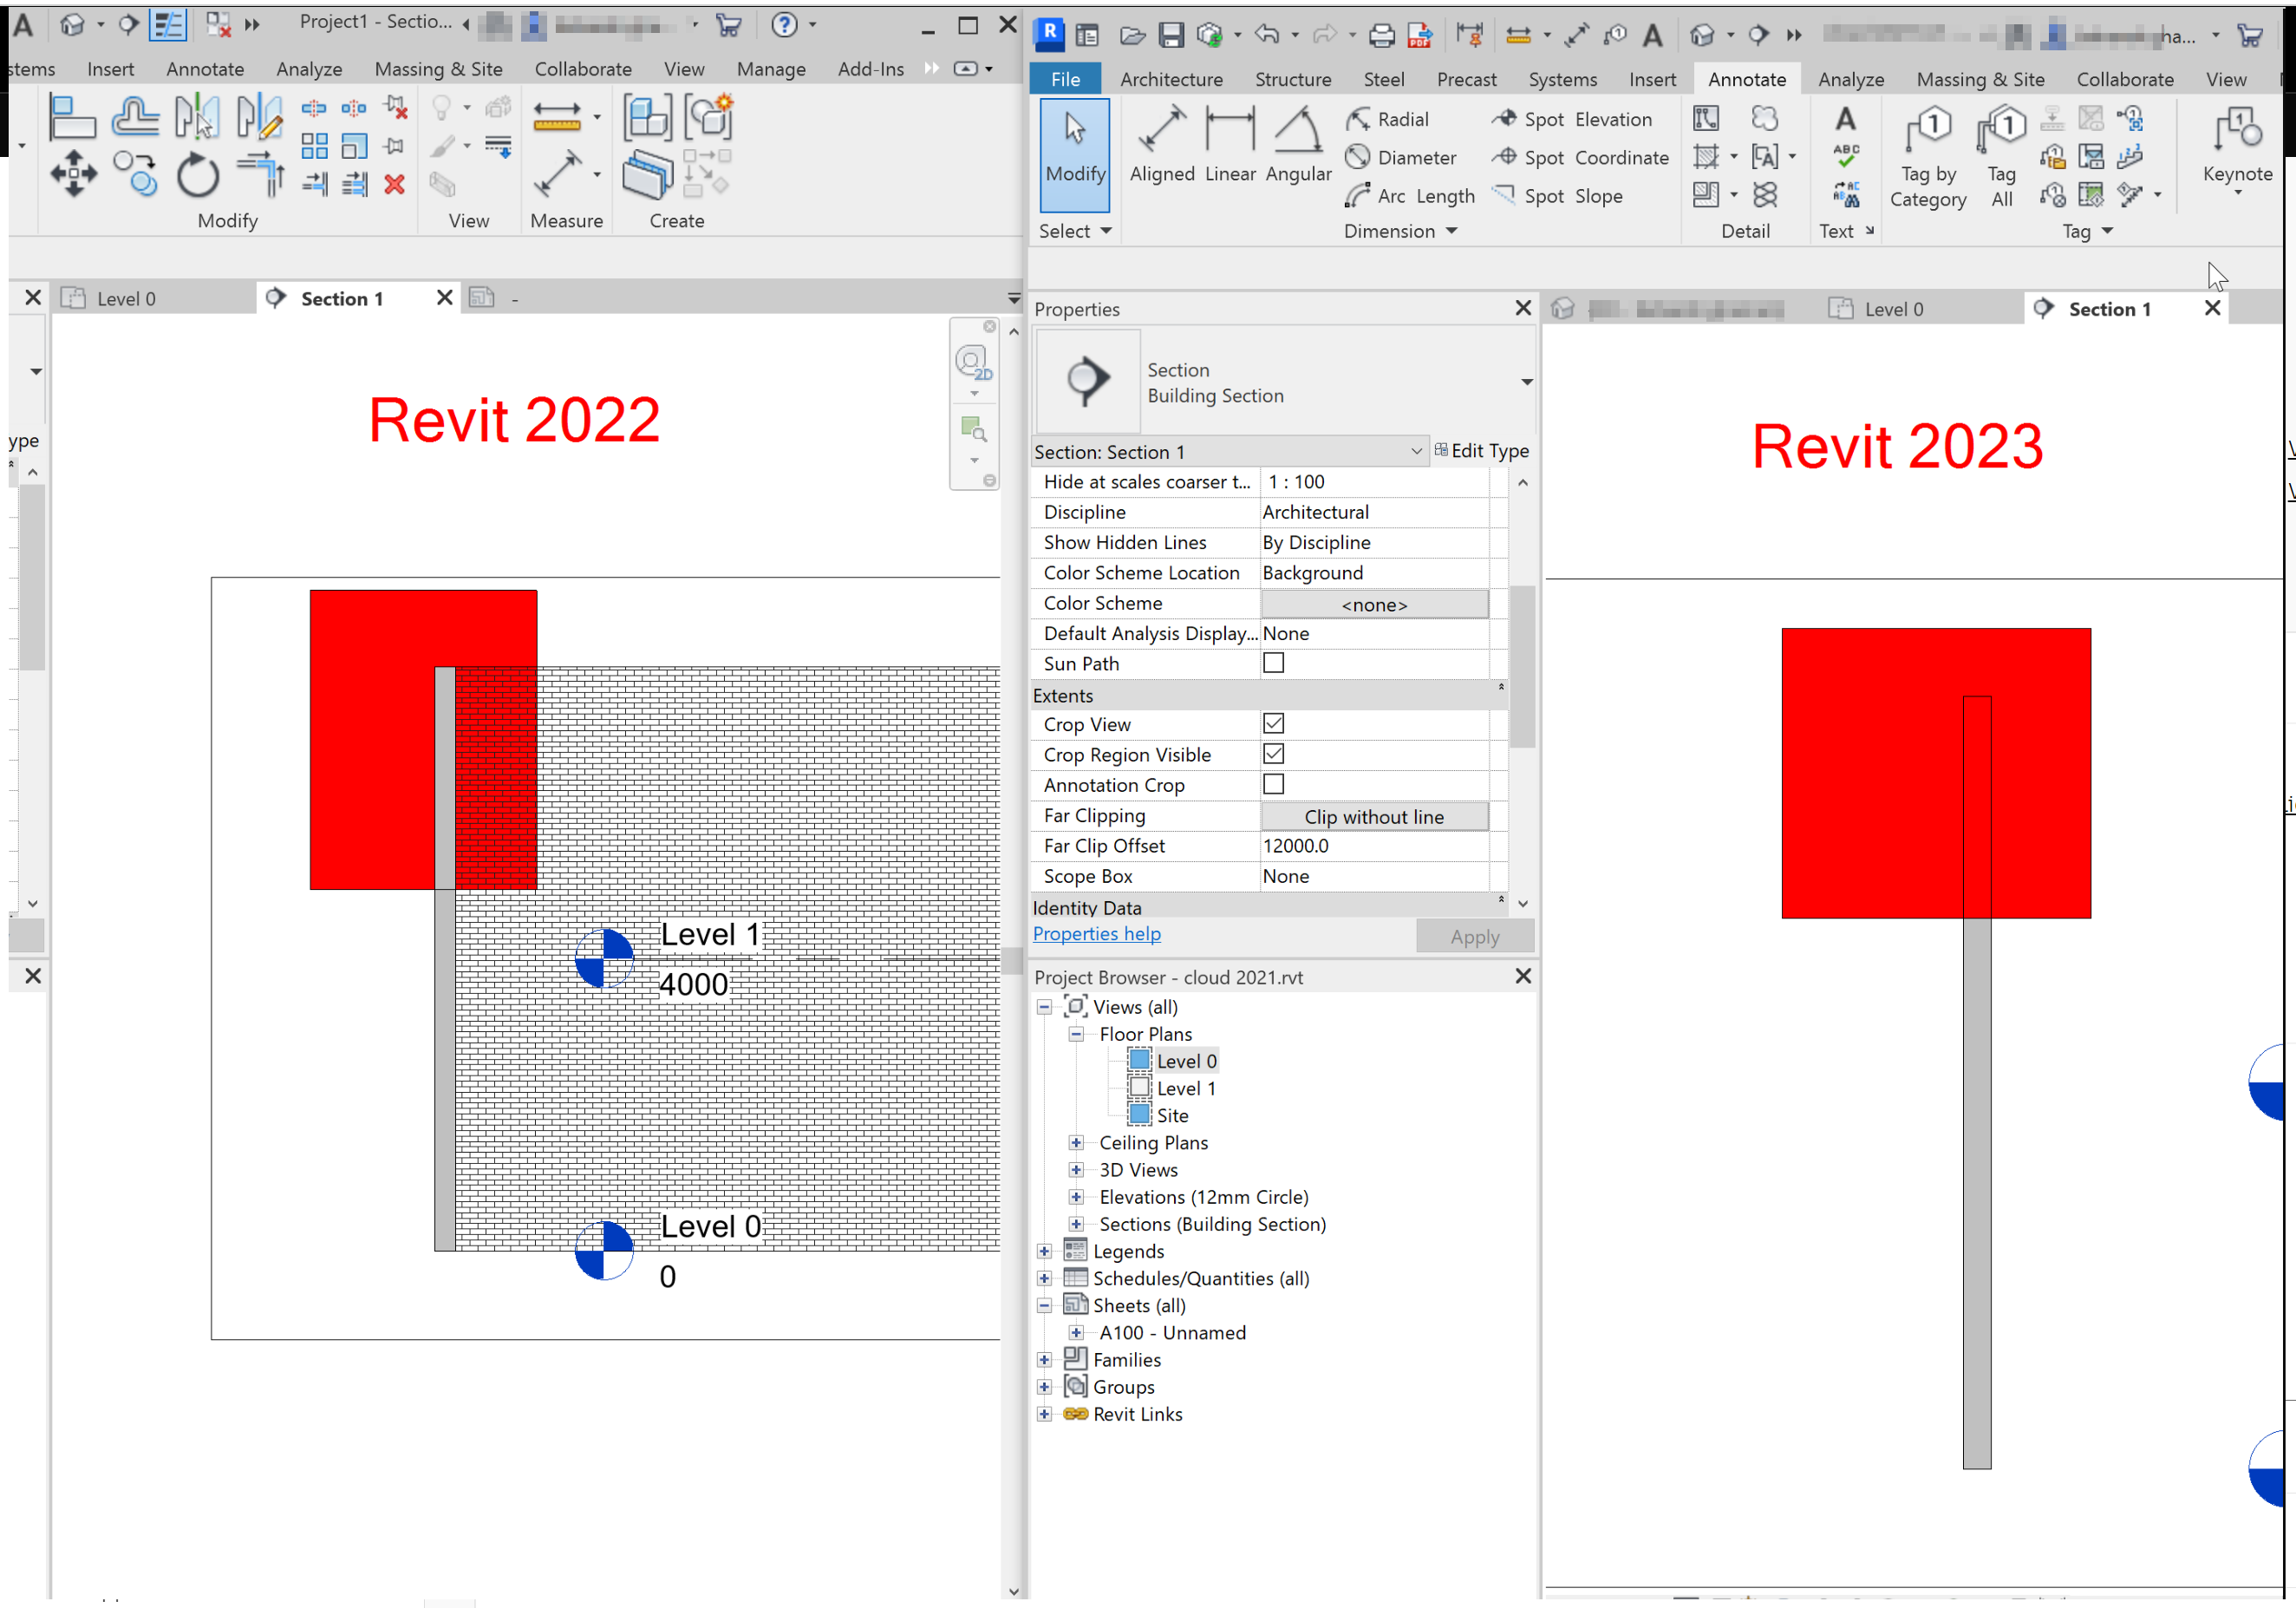Viewport: 2296px width, 1608px height.
Task: Toggle the Crop View checkbox
Action: click(x=1274, y=722)
